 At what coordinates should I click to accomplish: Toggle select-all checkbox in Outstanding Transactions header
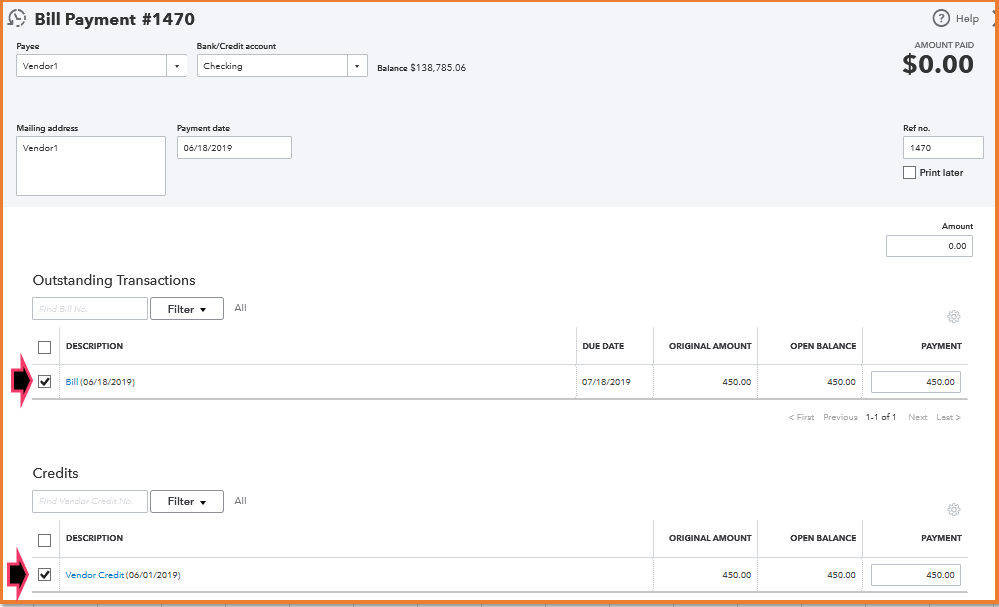click(x=45, y=347)
